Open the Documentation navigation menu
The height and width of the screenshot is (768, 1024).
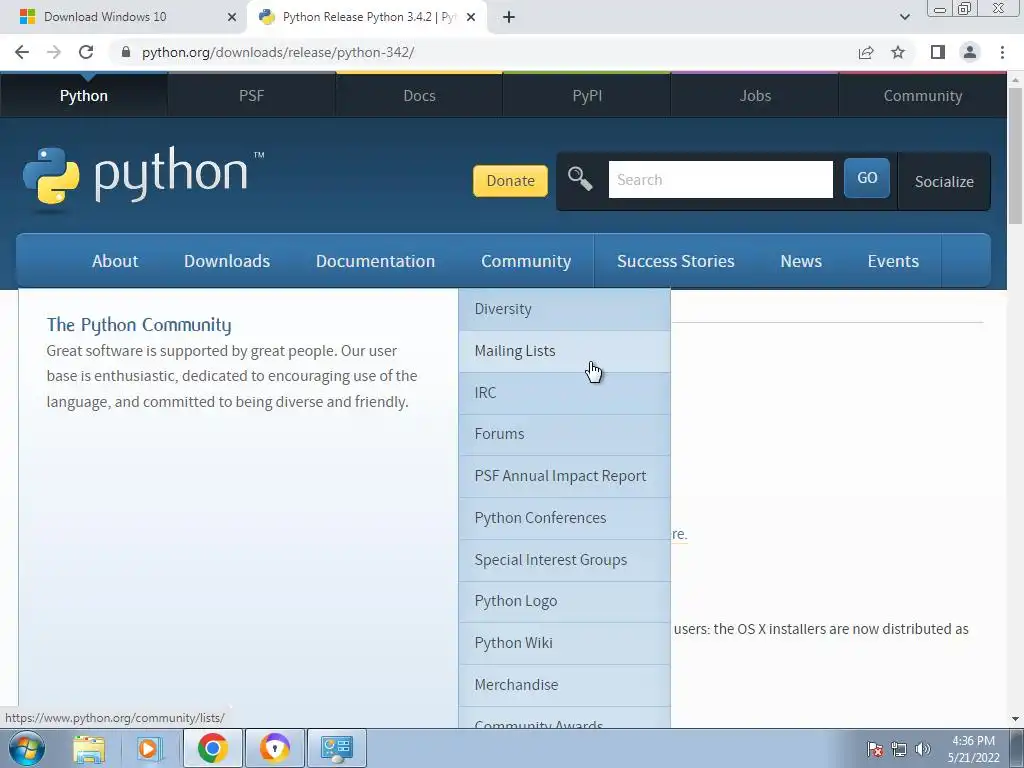click(x=376, y=261)
